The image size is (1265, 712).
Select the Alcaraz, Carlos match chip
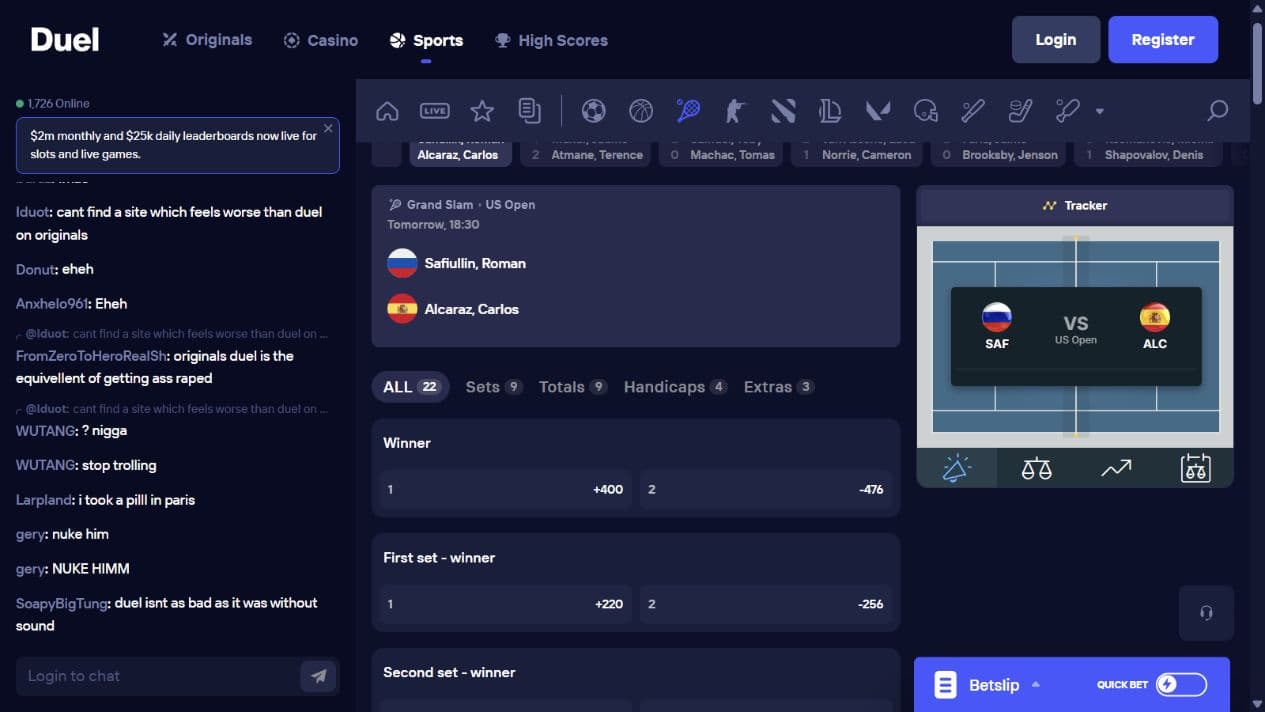click(460, 153)
